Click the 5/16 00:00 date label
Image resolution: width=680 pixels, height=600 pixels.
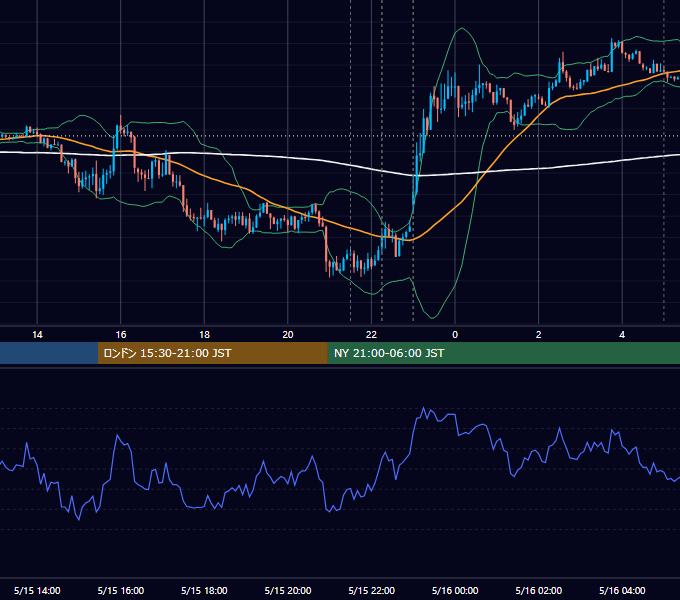coord(455,590)
